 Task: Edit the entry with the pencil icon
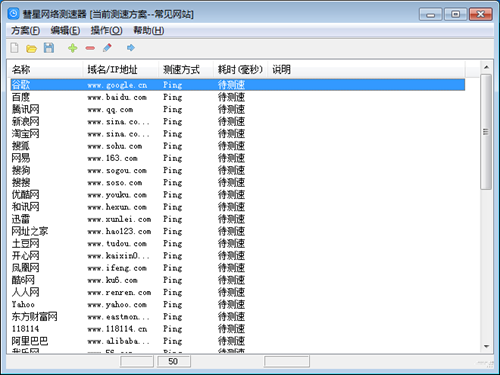[107, 48]
